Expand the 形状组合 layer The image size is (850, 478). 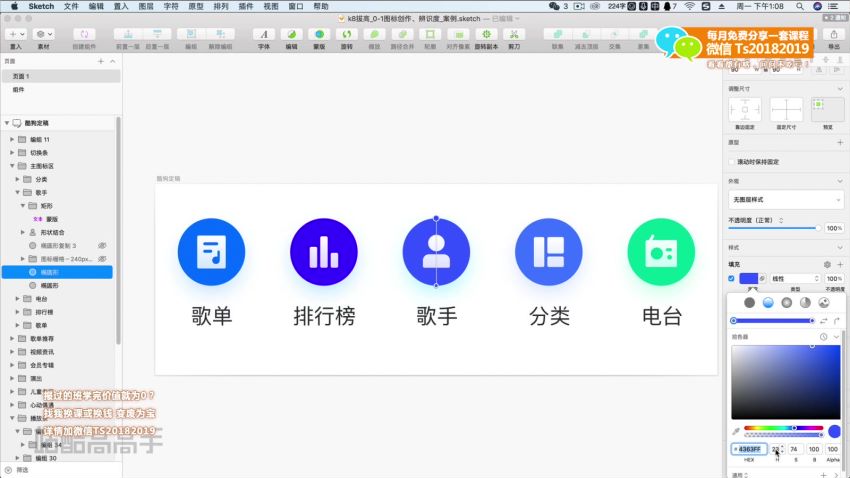(x=23, y=232)
